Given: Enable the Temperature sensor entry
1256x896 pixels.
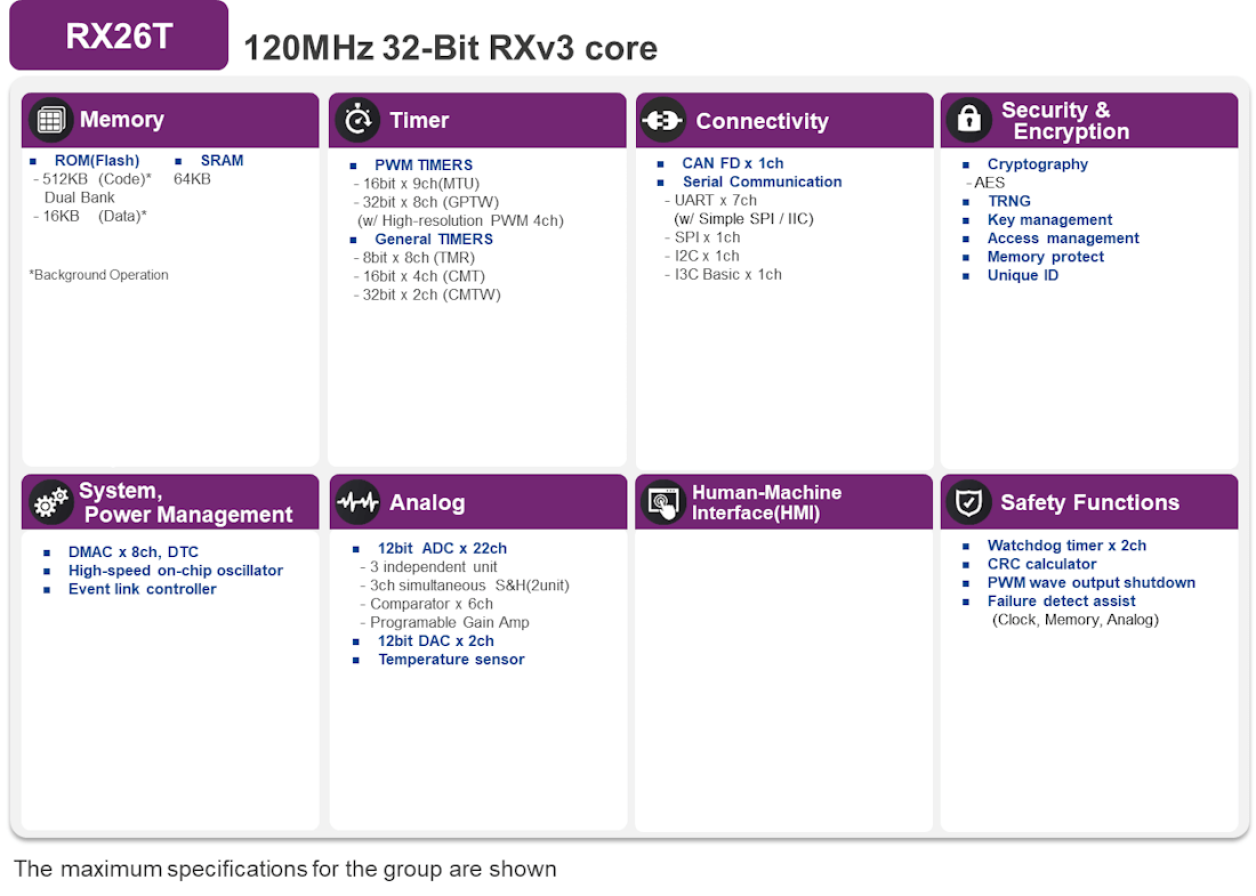Looking at the screenshot, I should pos(451,659).
